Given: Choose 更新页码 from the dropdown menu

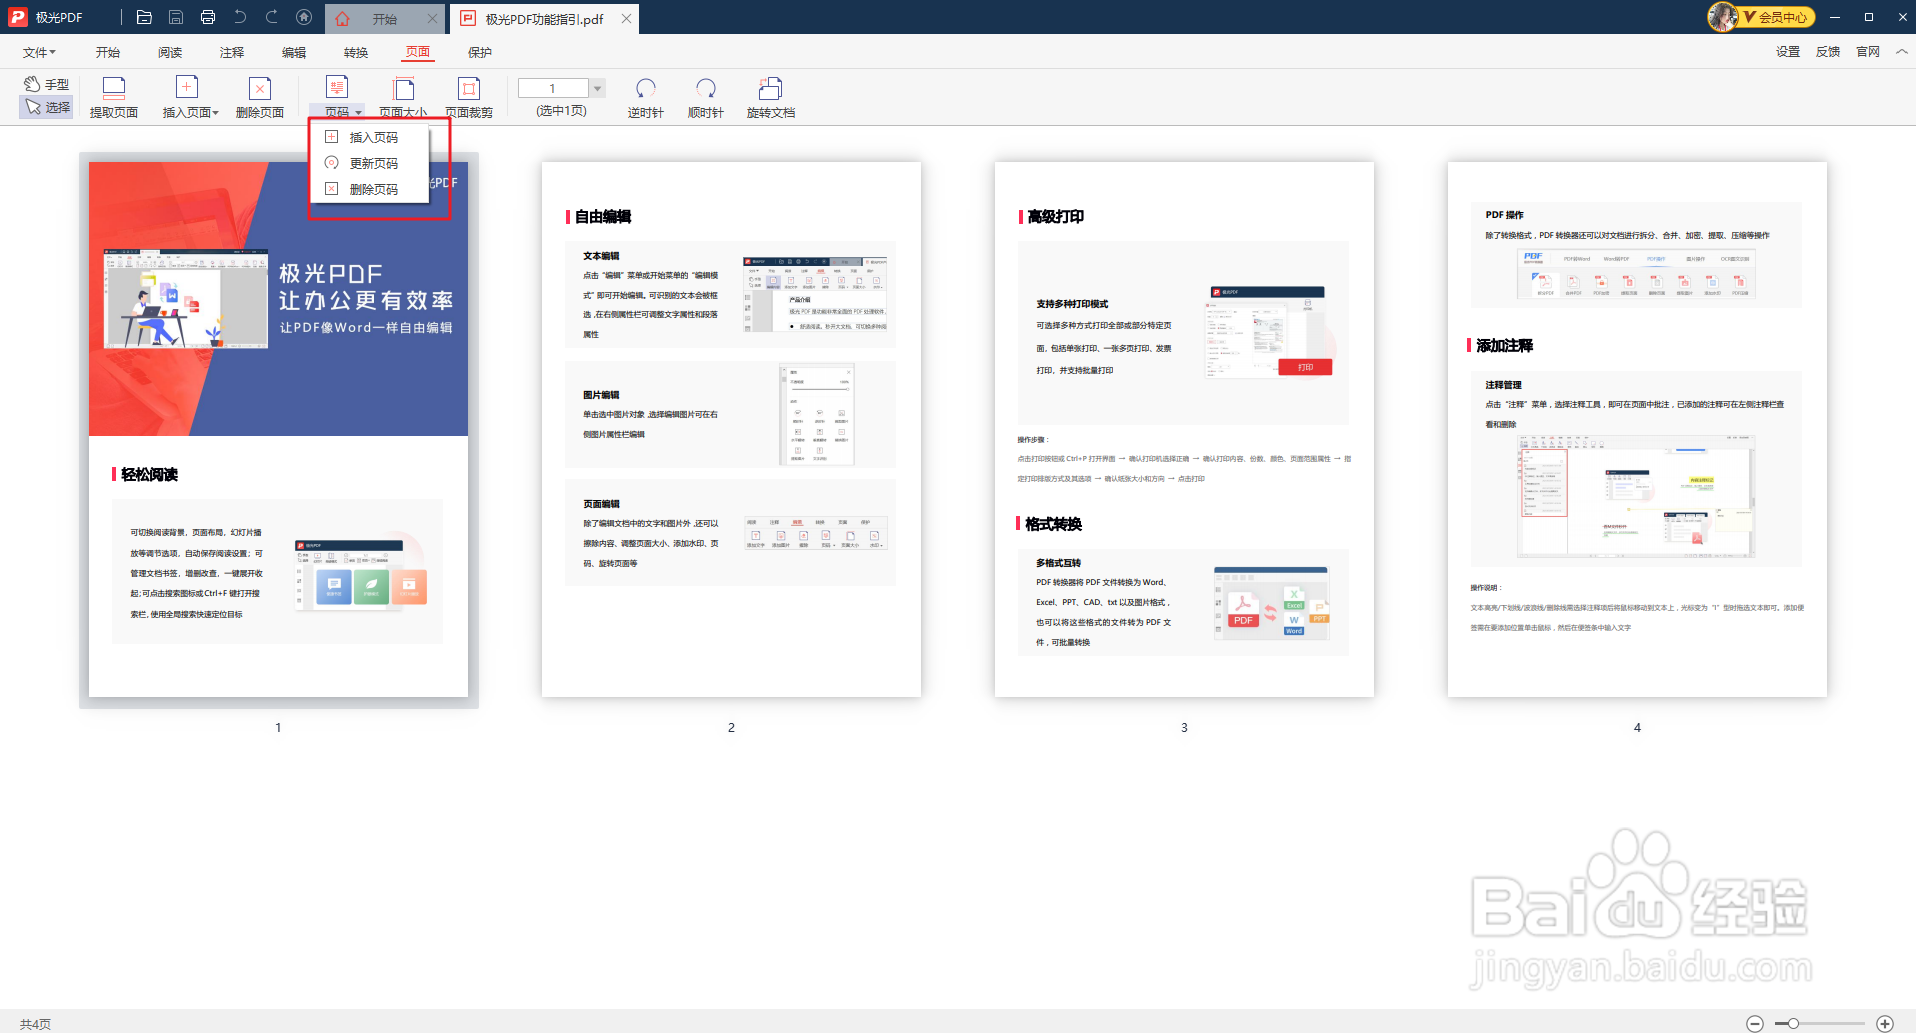Looking at the screenshot, I should pos(370,163).
